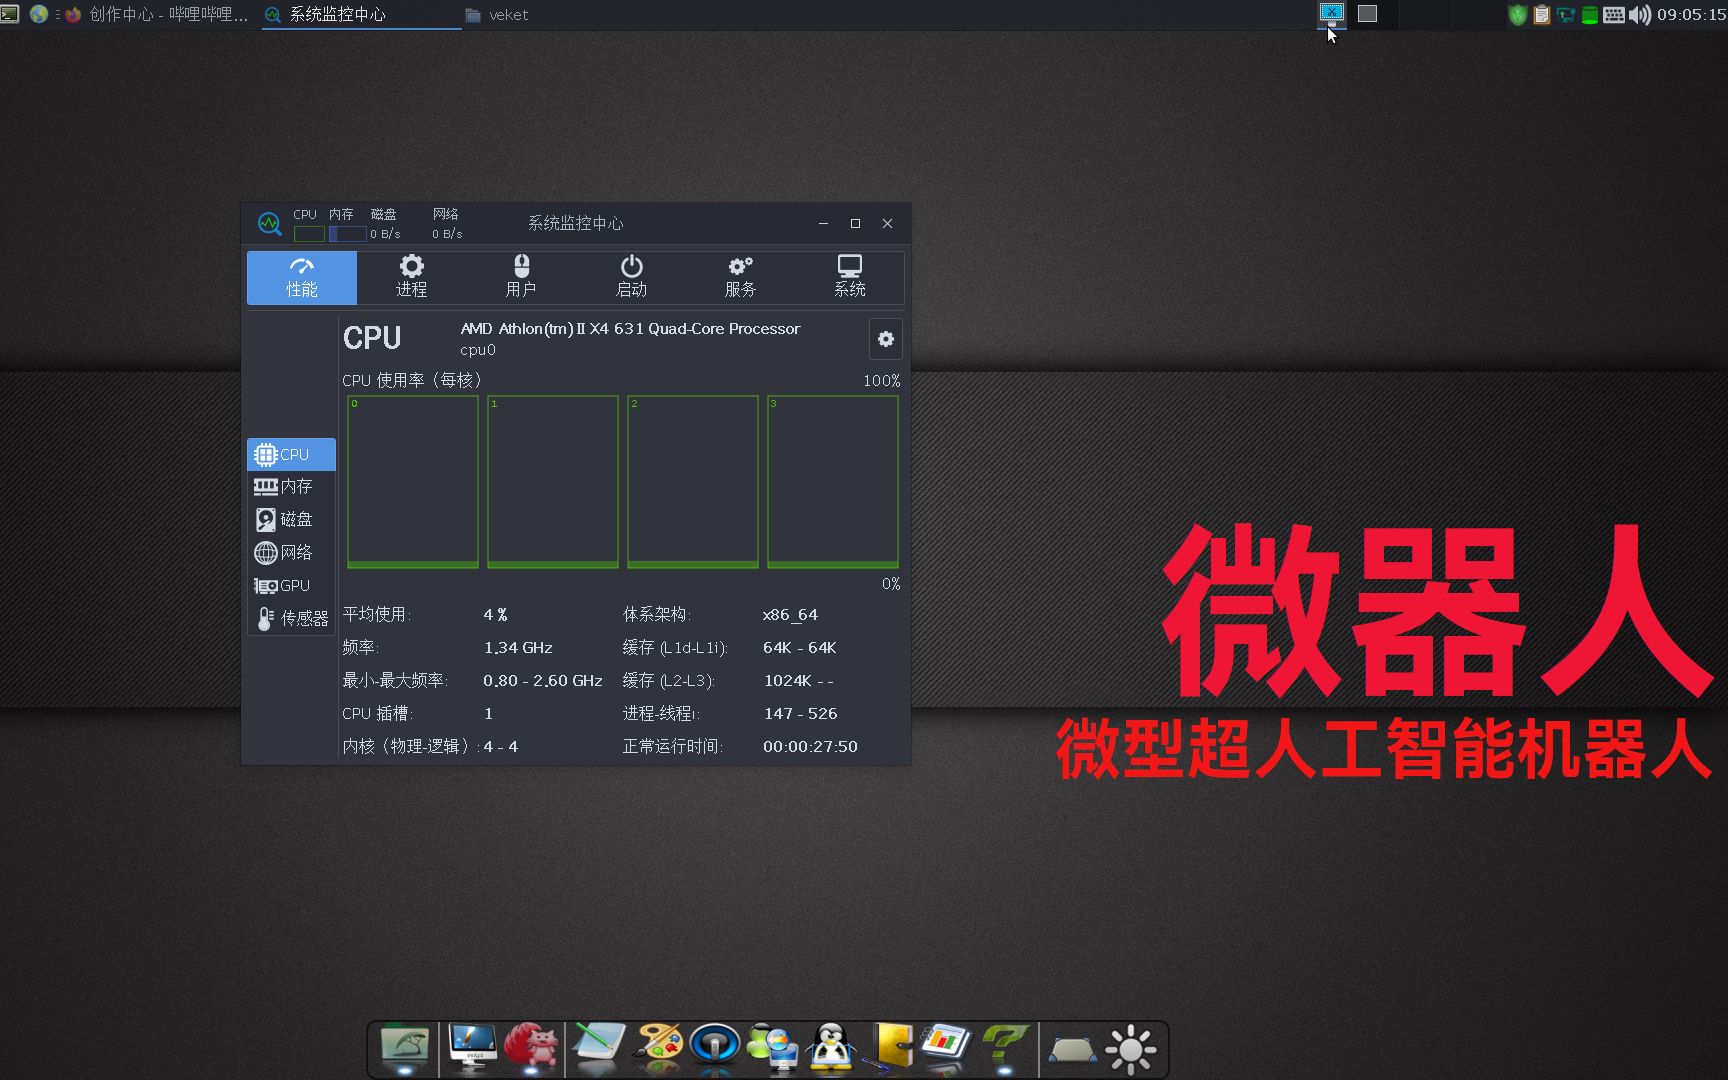This screenshot has width=1728, height=1080.
Task: Switch to the 服务 (Services) tab
Action: (x=740, y=277)
